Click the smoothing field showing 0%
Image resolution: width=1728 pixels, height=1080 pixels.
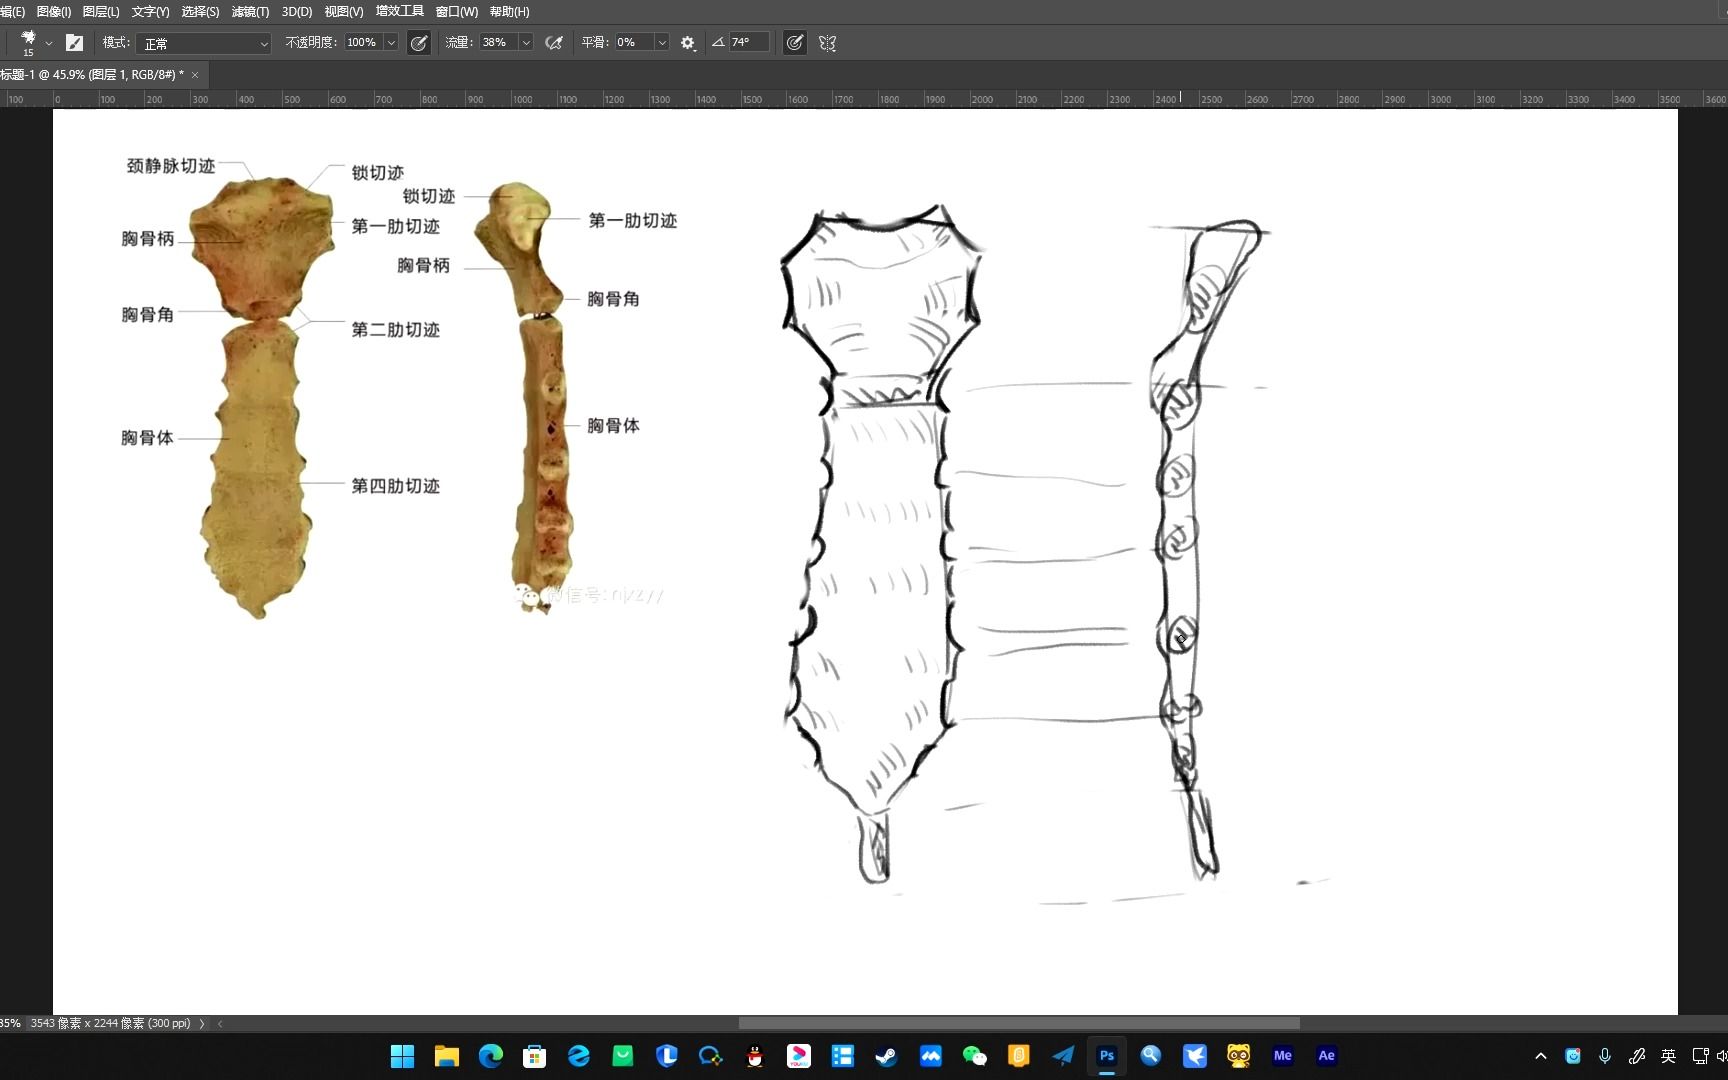[632, 42]
